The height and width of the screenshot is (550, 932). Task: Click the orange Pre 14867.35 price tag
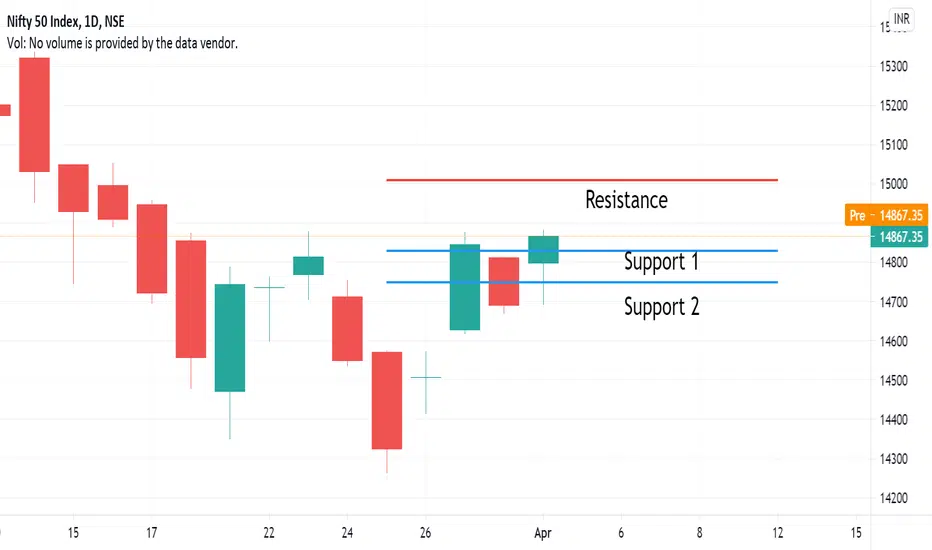[886, 215]
